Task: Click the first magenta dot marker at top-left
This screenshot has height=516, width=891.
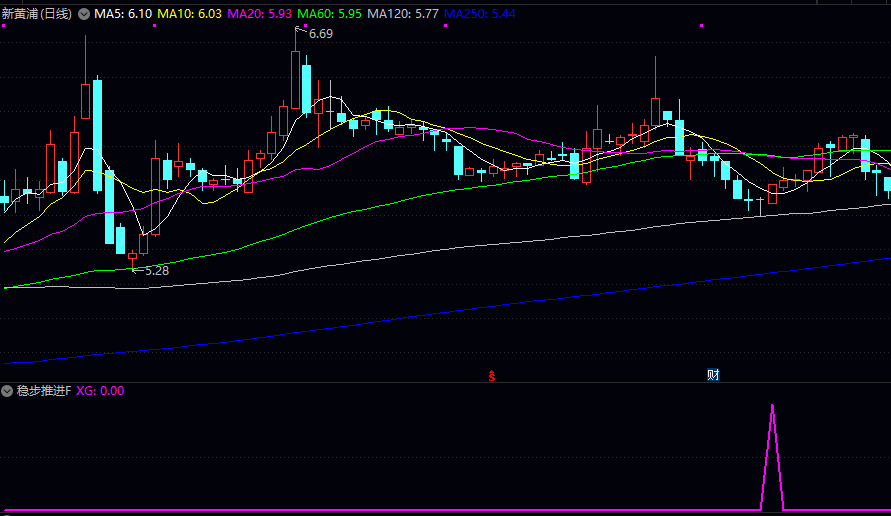Action: click(3, 26)
